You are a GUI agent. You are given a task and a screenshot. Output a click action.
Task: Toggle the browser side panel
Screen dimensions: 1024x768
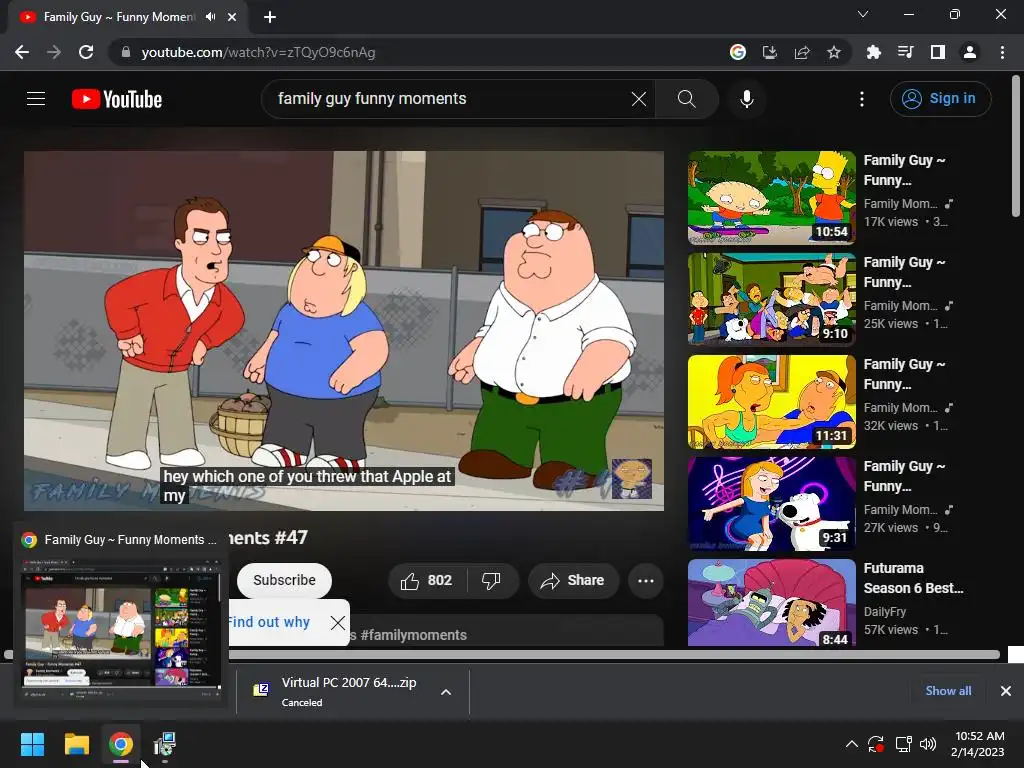(x=938, y=52)
